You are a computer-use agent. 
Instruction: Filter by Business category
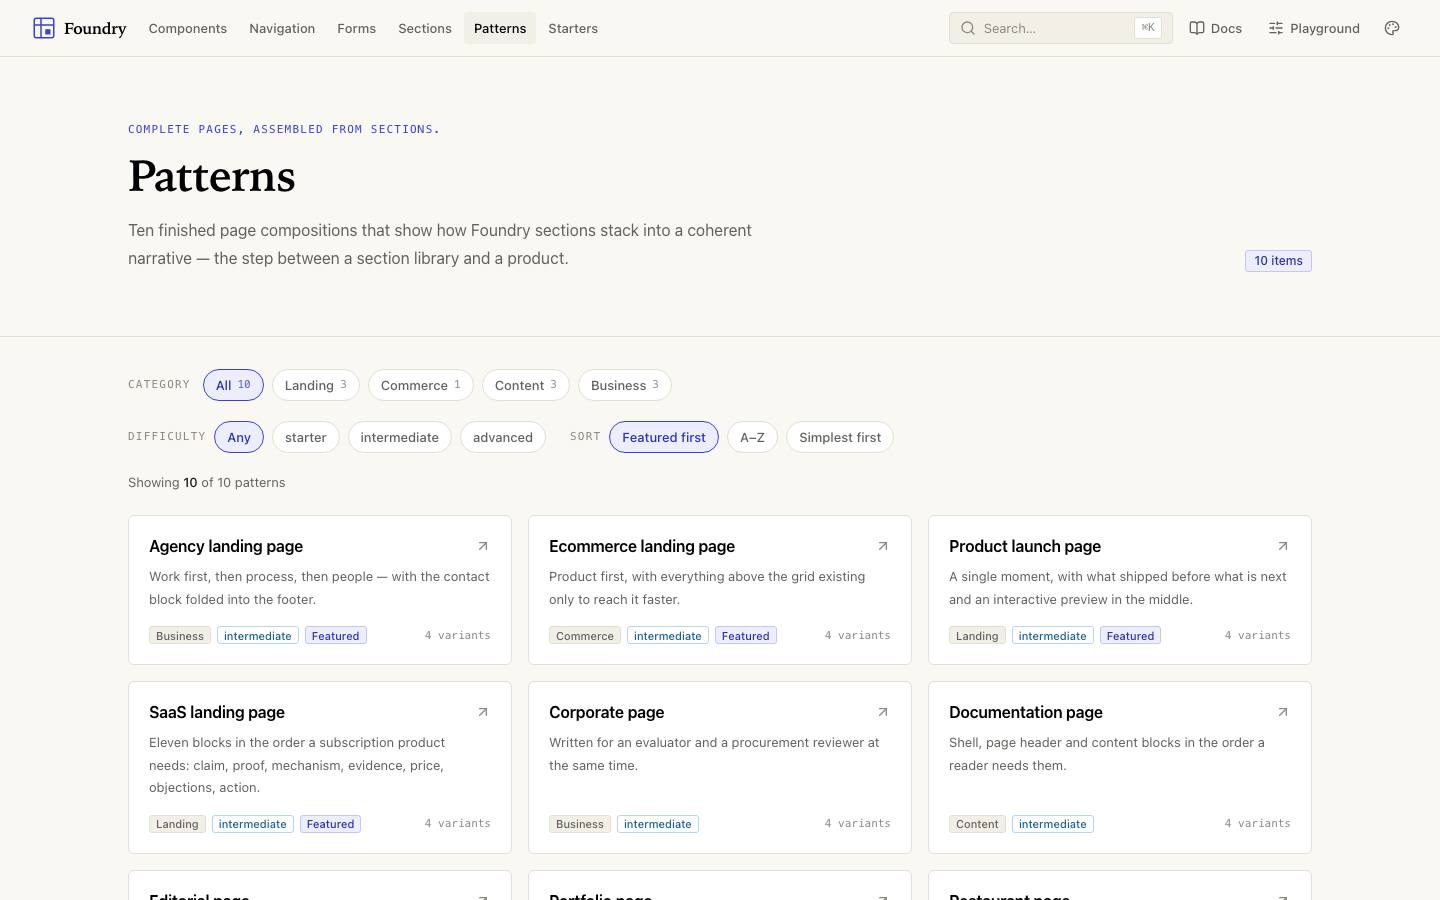click(624, 385)
